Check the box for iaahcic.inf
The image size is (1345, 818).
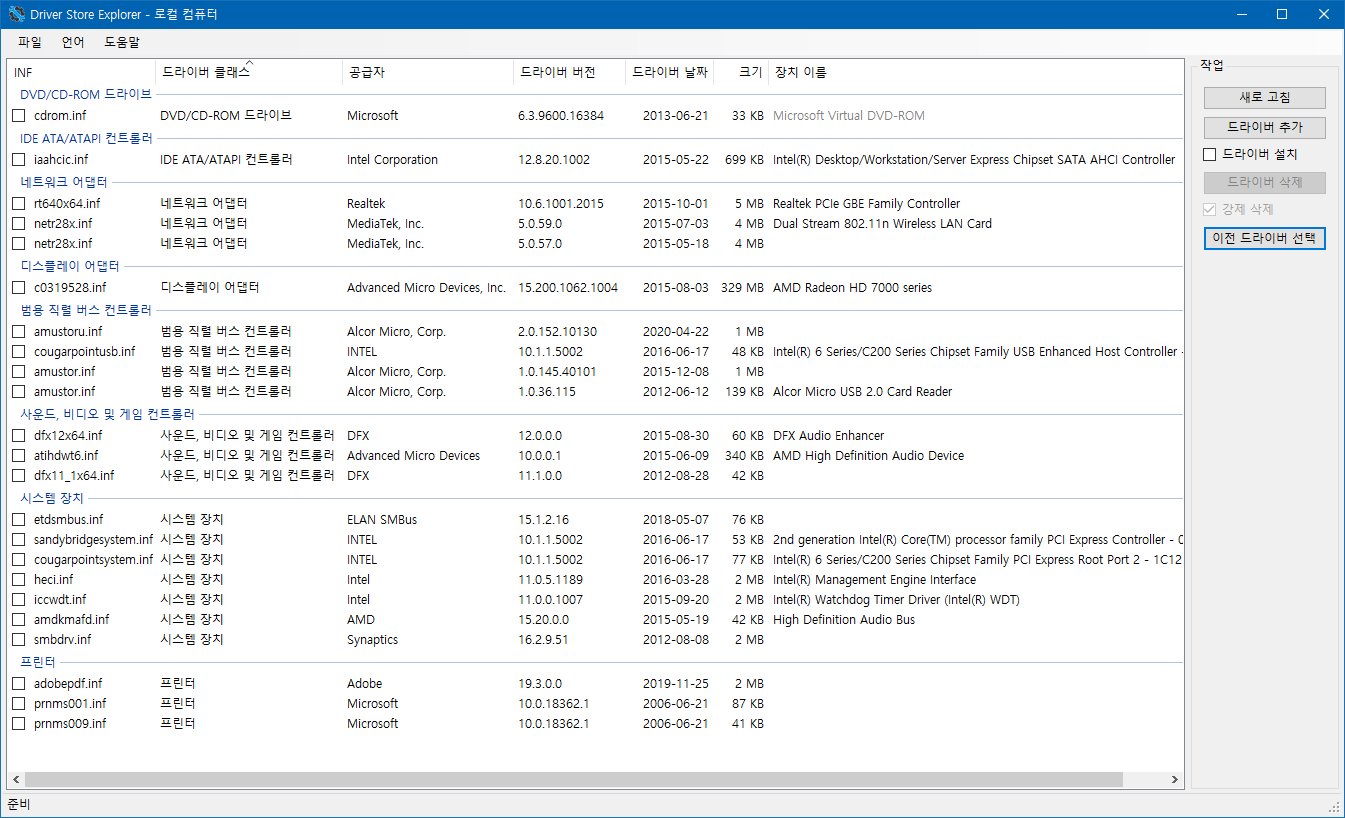coord(19,160)
